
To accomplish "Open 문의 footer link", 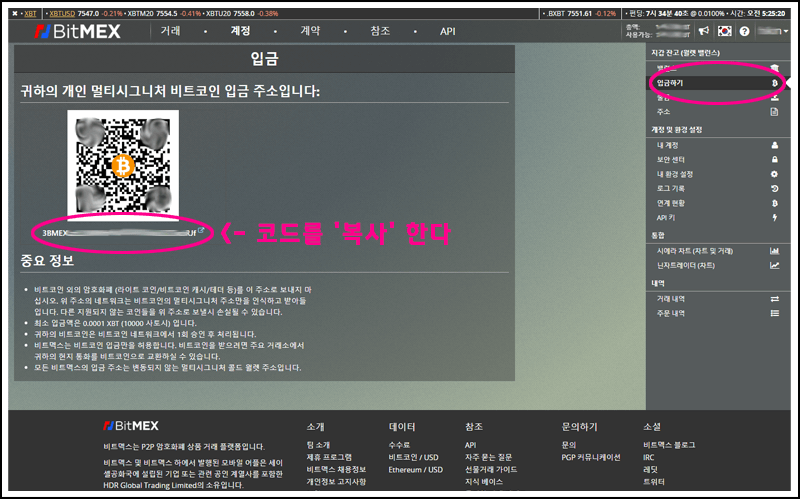I will click(x=568, y=445).
